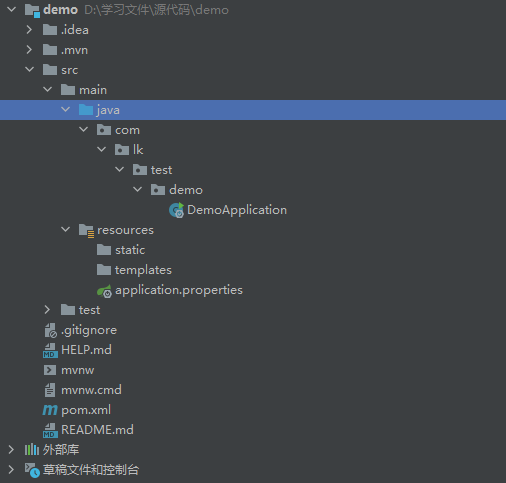506x483 pixels.
Task: Select the pom.xml file
Action: click(x=86, y=410)
